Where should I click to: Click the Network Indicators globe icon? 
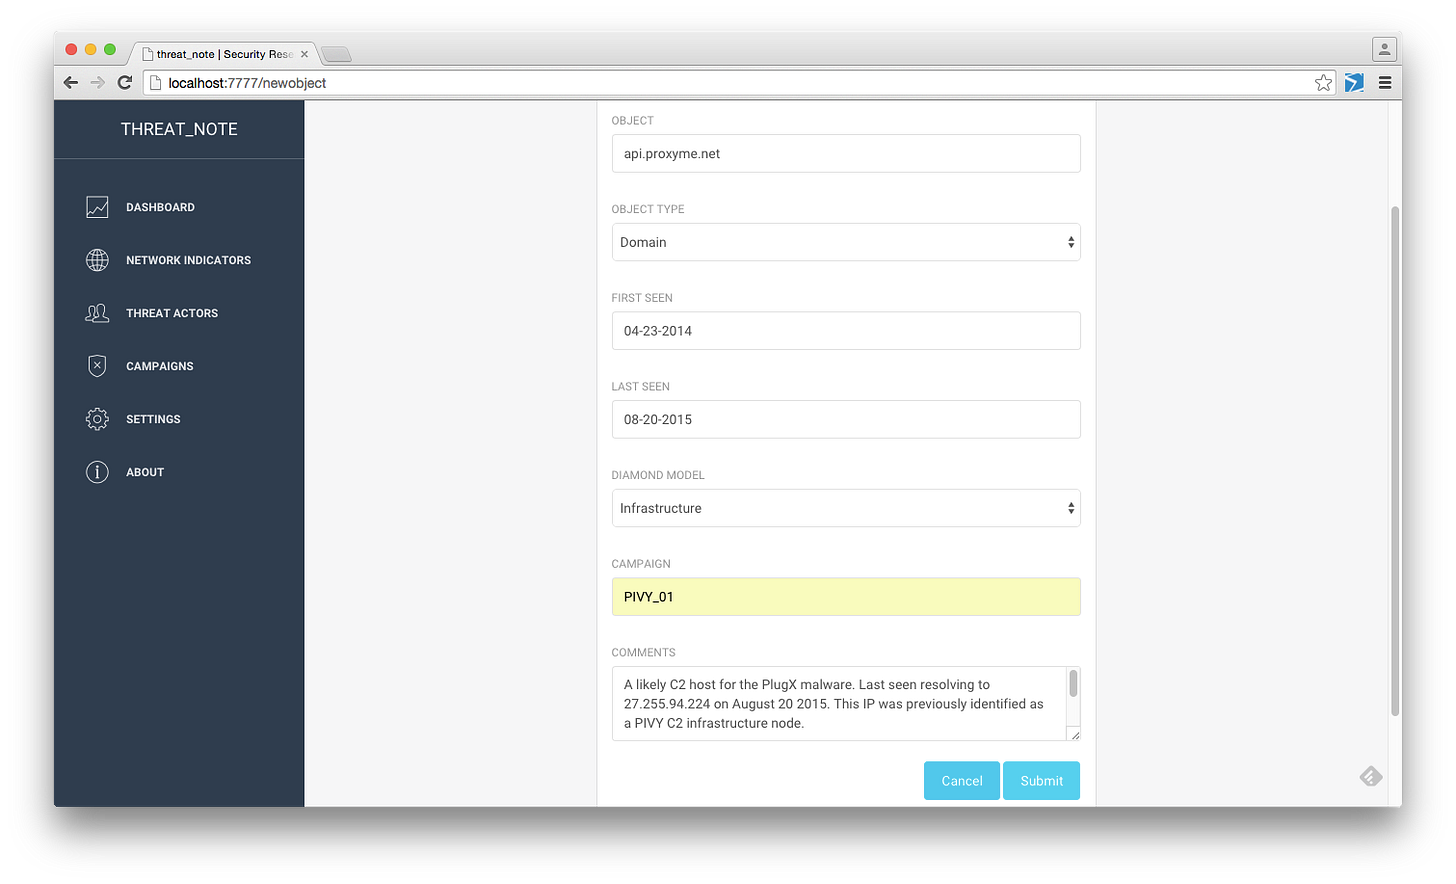(x=96, y=260)
